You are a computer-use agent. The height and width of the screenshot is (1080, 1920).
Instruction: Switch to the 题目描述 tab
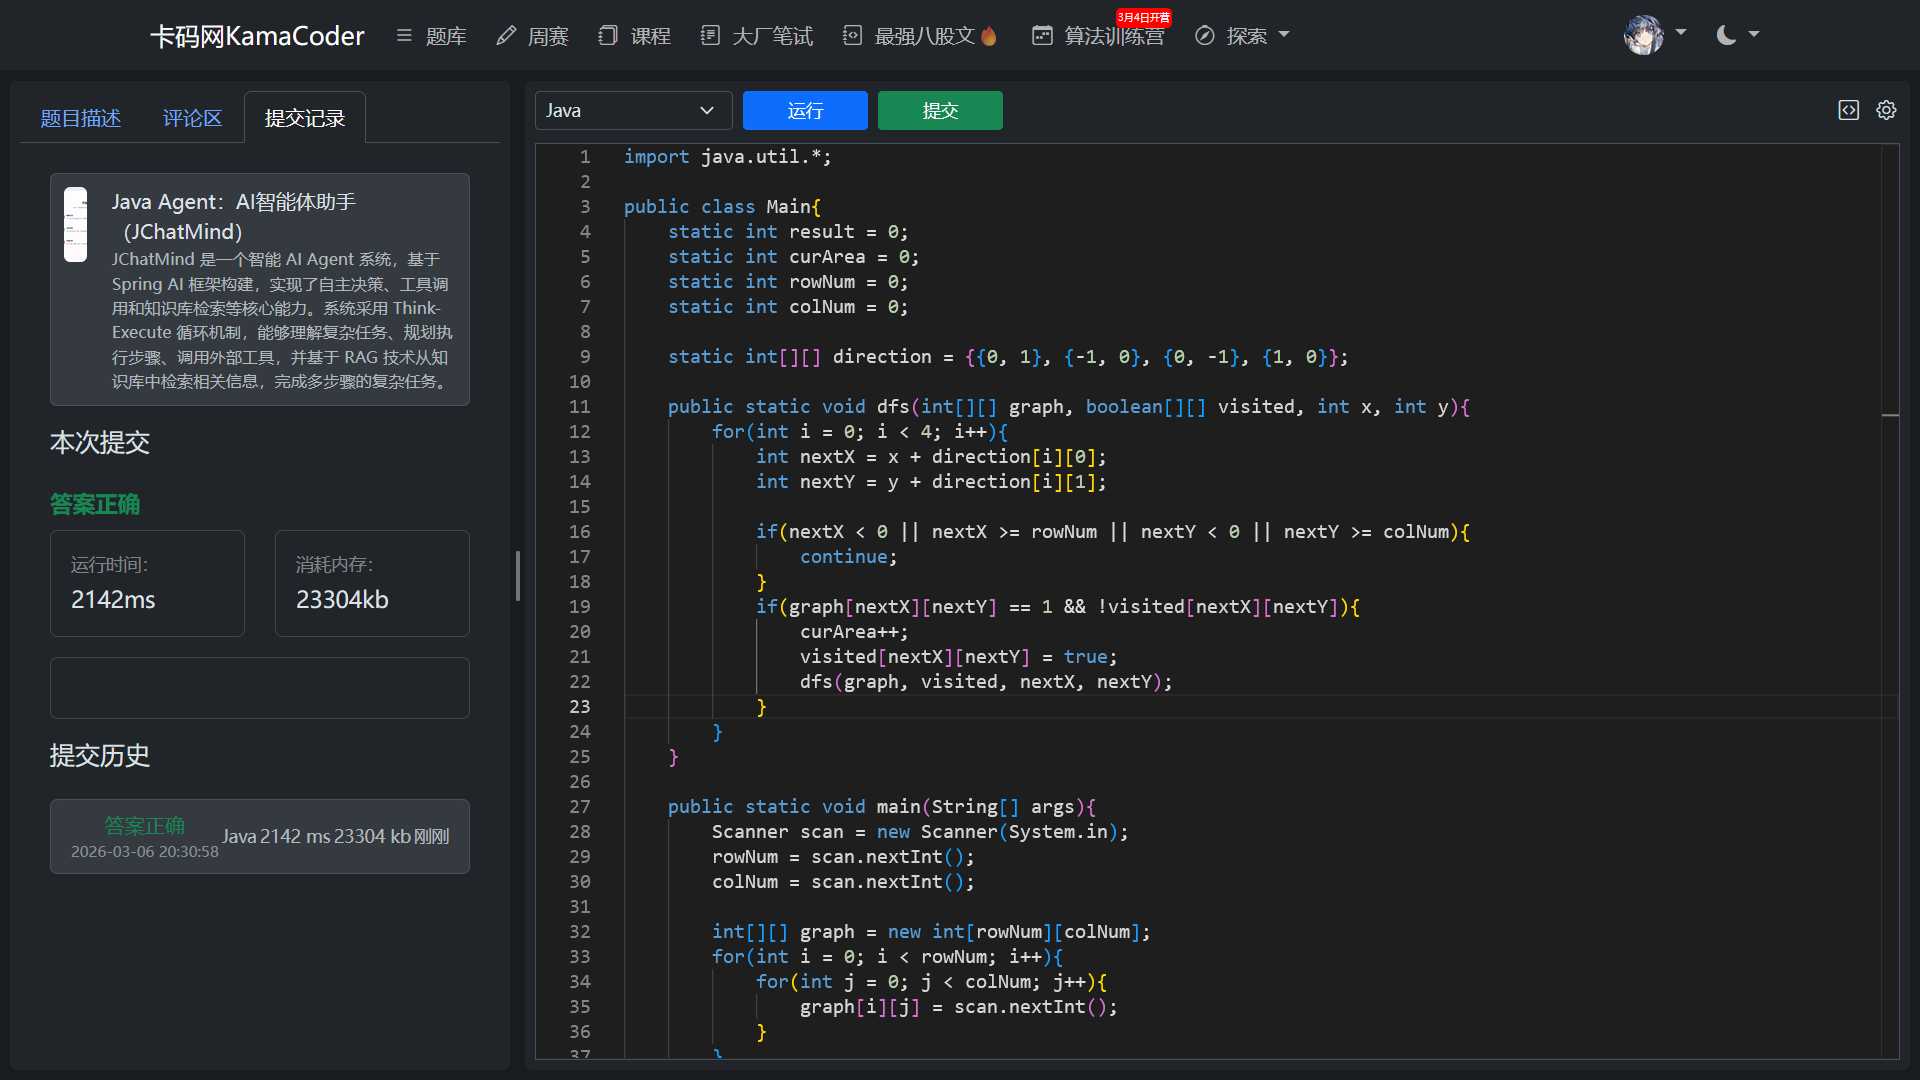80,118
